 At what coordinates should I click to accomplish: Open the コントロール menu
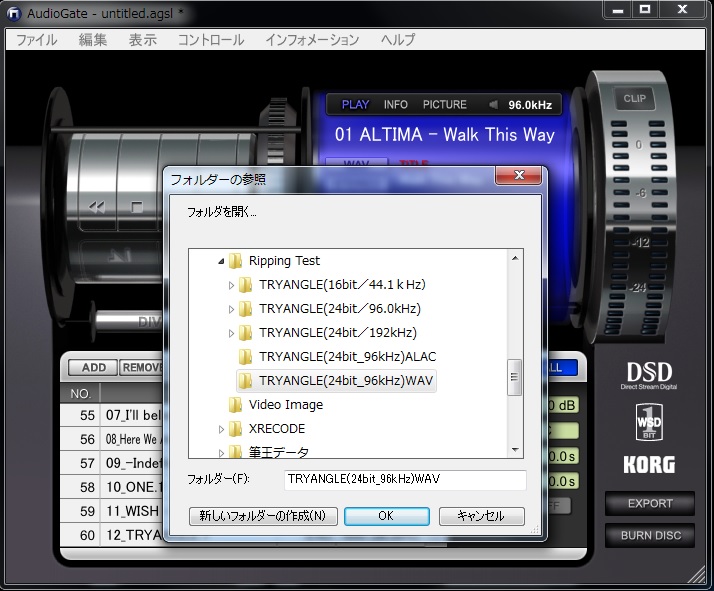pos(211,40)
